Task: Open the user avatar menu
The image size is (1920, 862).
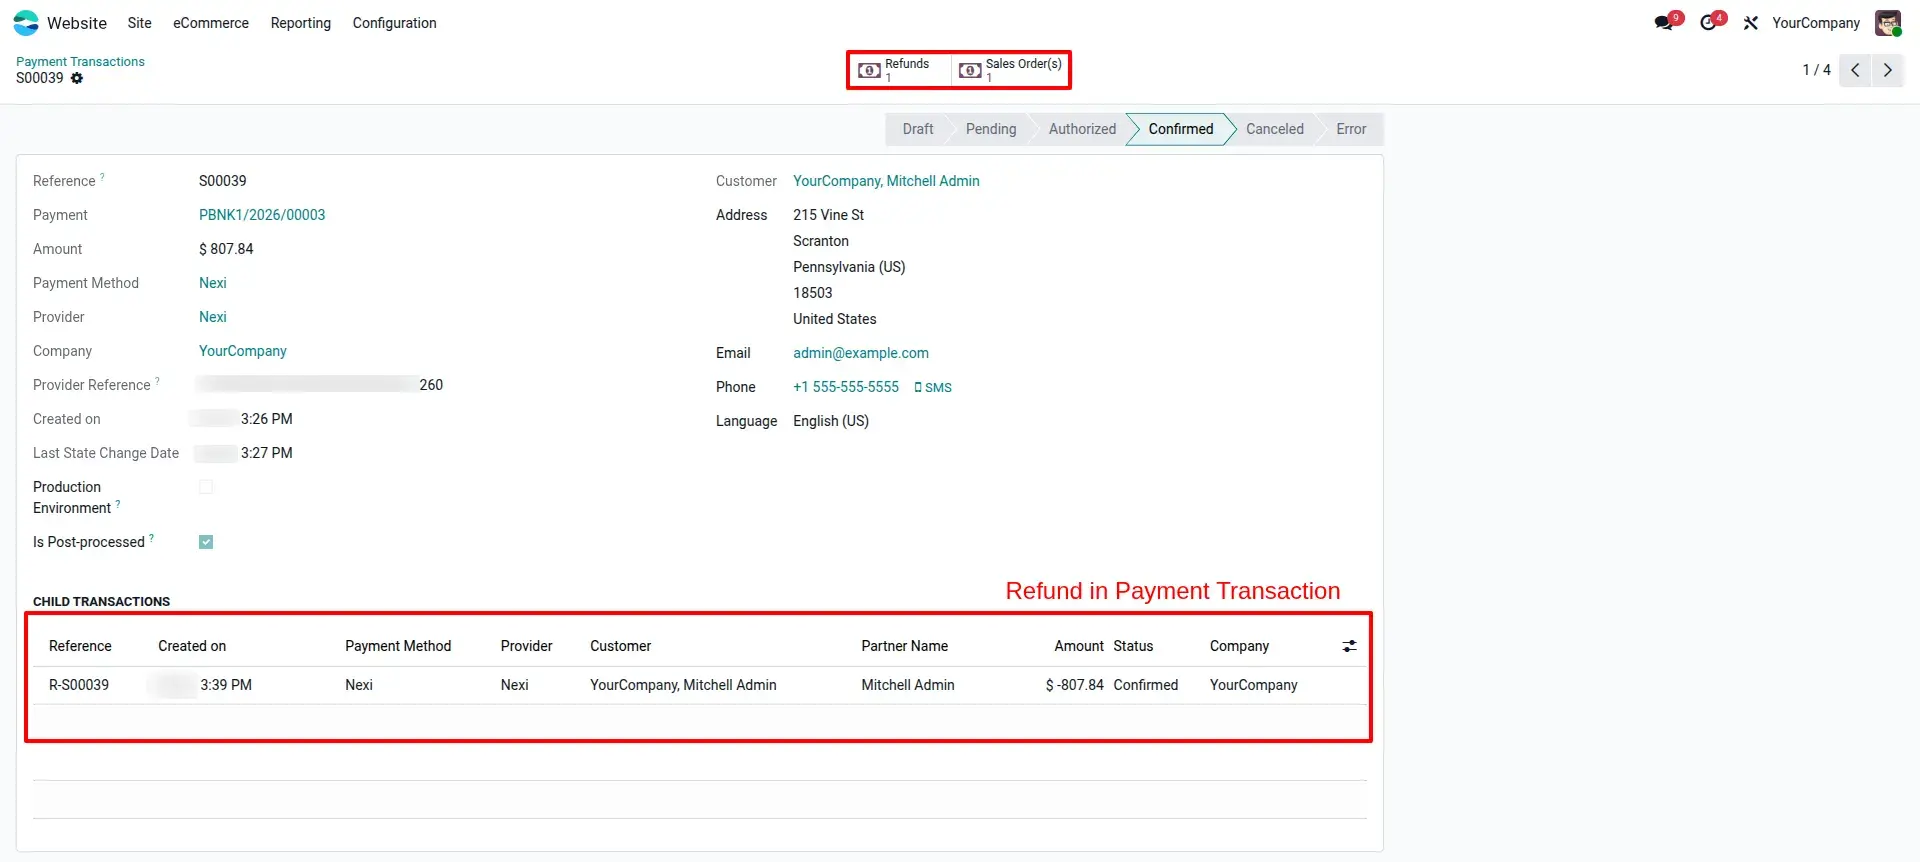Action: click(x=1887, y=23)
